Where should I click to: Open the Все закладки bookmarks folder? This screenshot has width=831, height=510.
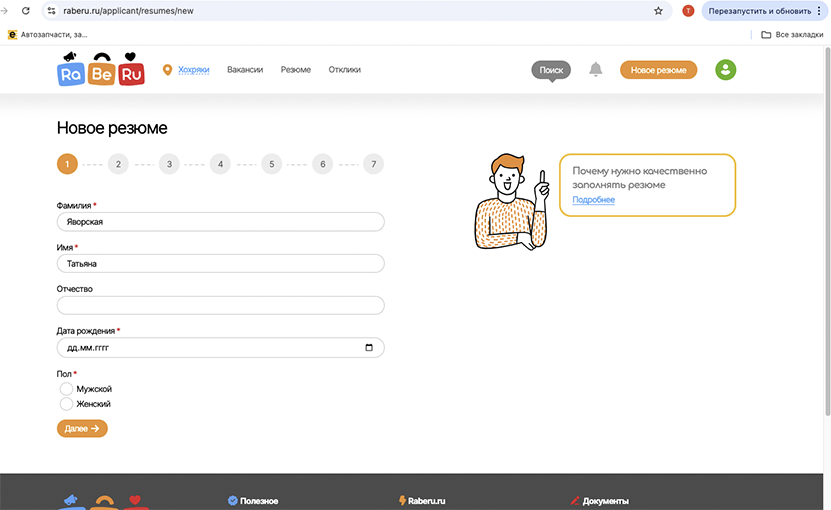click(788, 34)
